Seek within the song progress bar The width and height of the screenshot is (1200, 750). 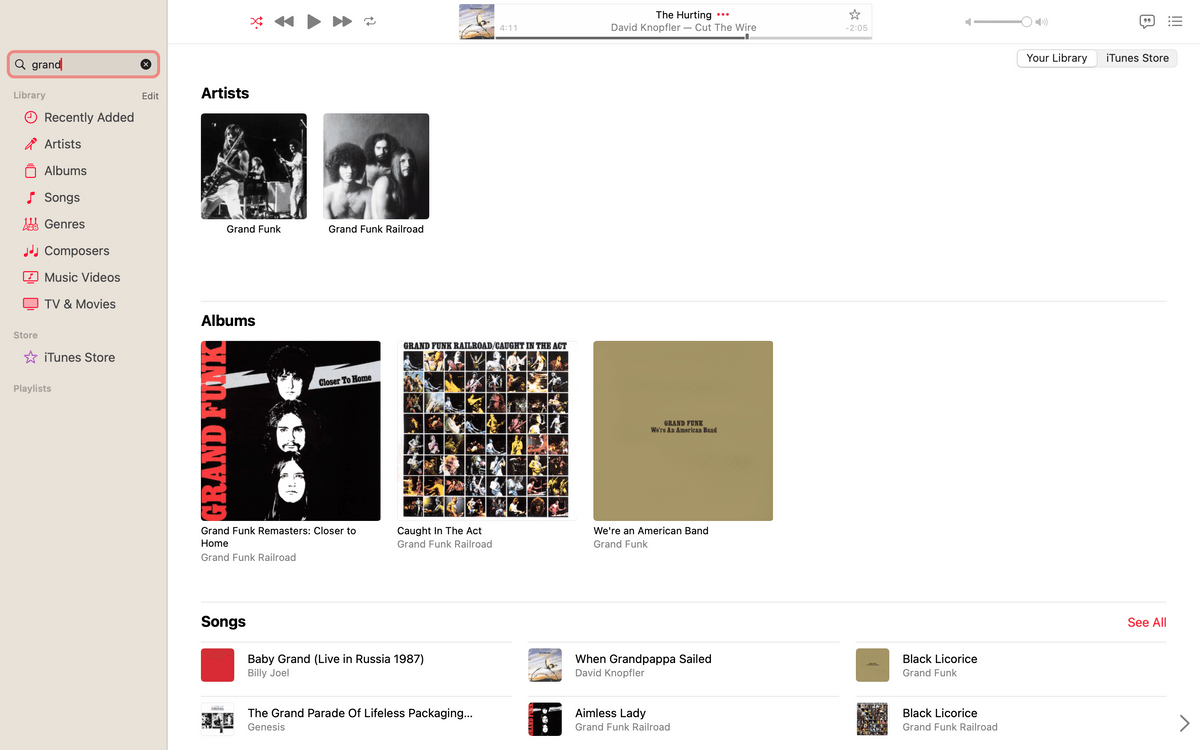click(684, 38)
